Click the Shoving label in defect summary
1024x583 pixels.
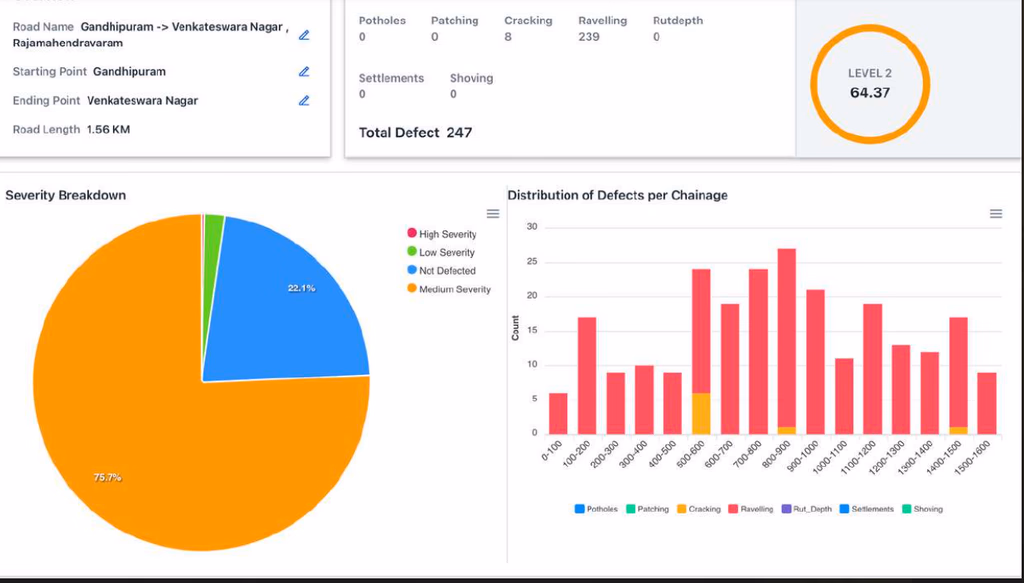tap(472, 78)
